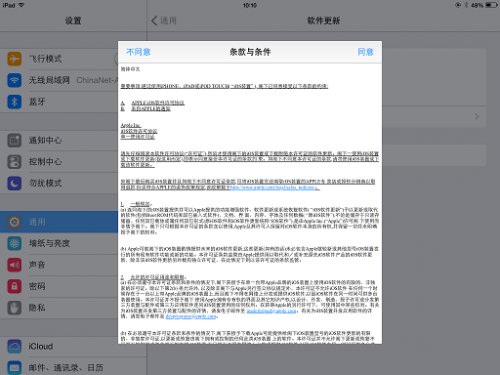The image size is (500, 375).
Task: Open 通知中心 notification center icon
Action: [x=14, y=140]
